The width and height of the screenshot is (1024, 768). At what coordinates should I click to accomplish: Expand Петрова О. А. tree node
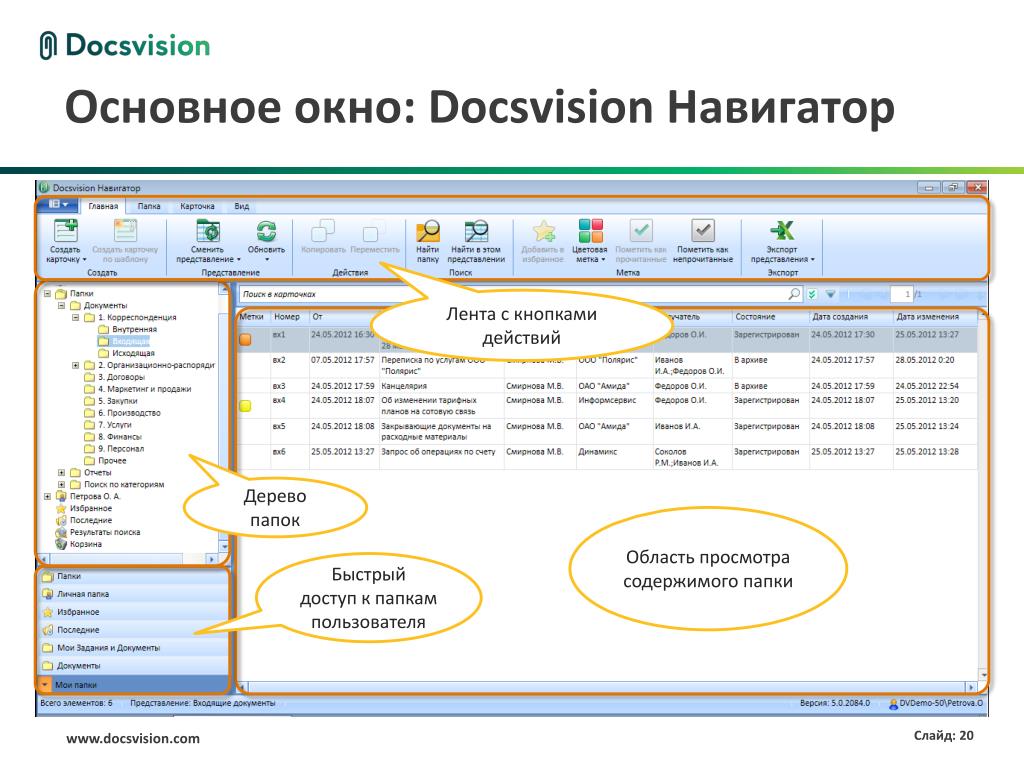[47, 496]
